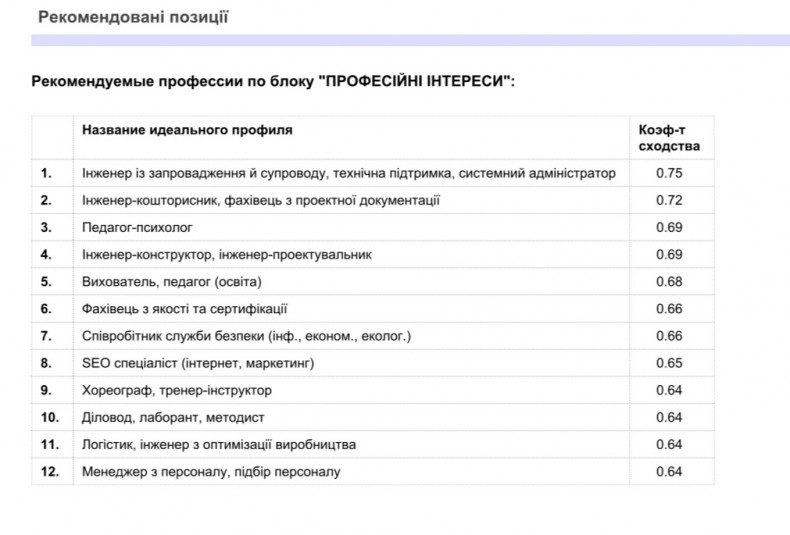Image resolution: width=790 pixels, height=535 pixels.
Task: Click the 'Коэф-т сходства' column header
Action: pyautogui.click(x=669, y=138)
